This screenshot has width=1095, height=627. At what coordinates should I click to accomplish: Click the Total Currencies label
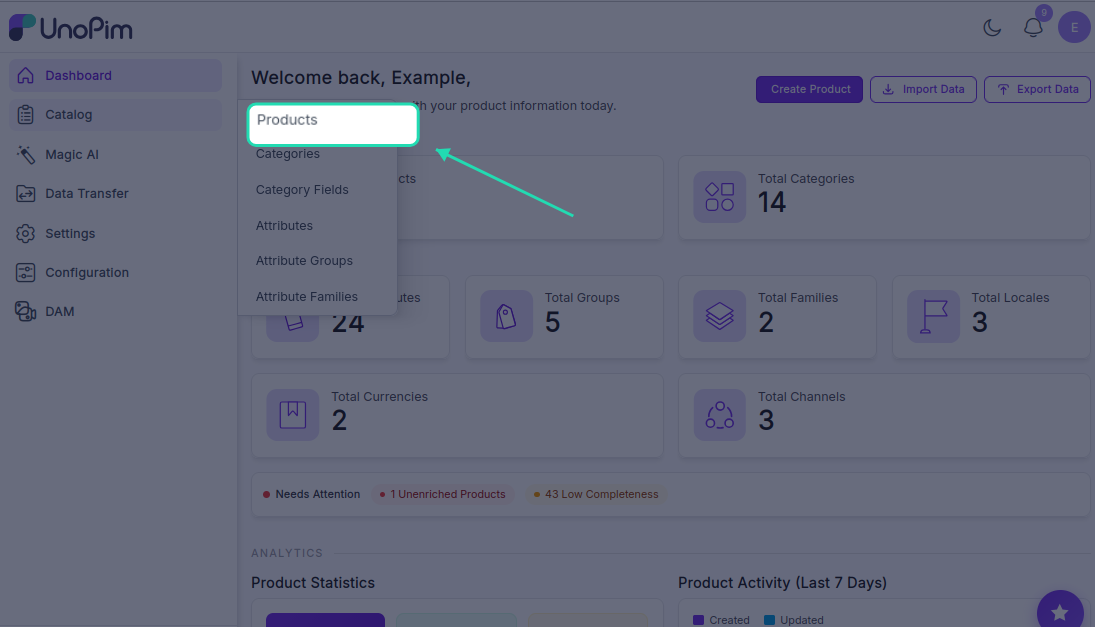click(379, 397)
